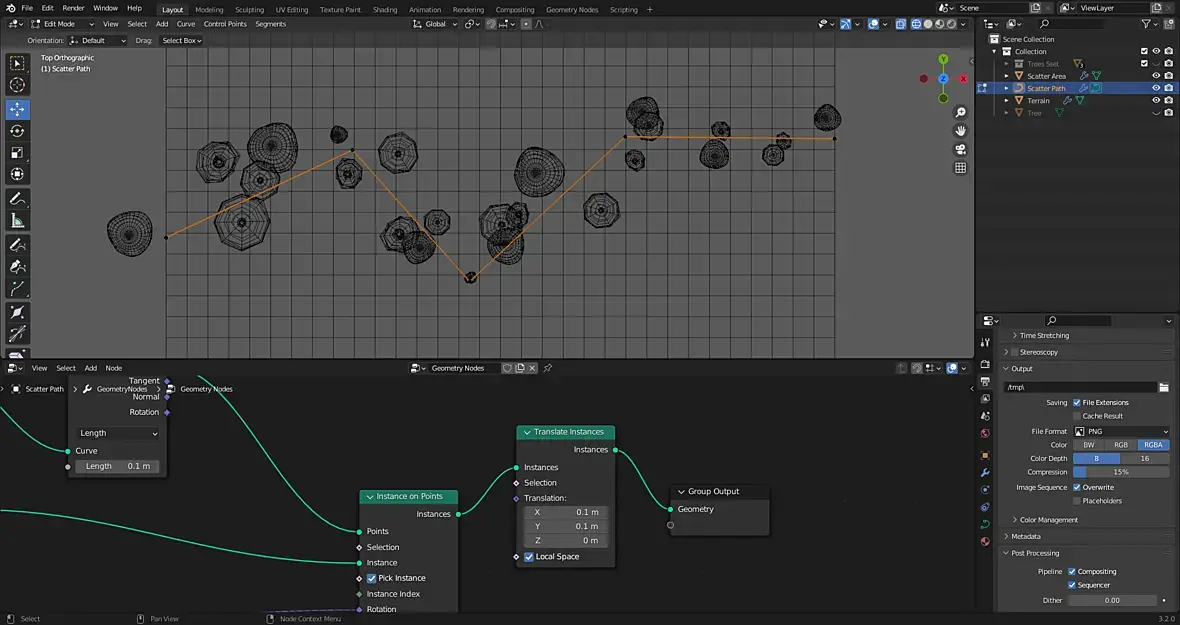Viewport: 1180px width, 625px height.
Task: Select RGB color mode button
Action: pos(1121,445)
